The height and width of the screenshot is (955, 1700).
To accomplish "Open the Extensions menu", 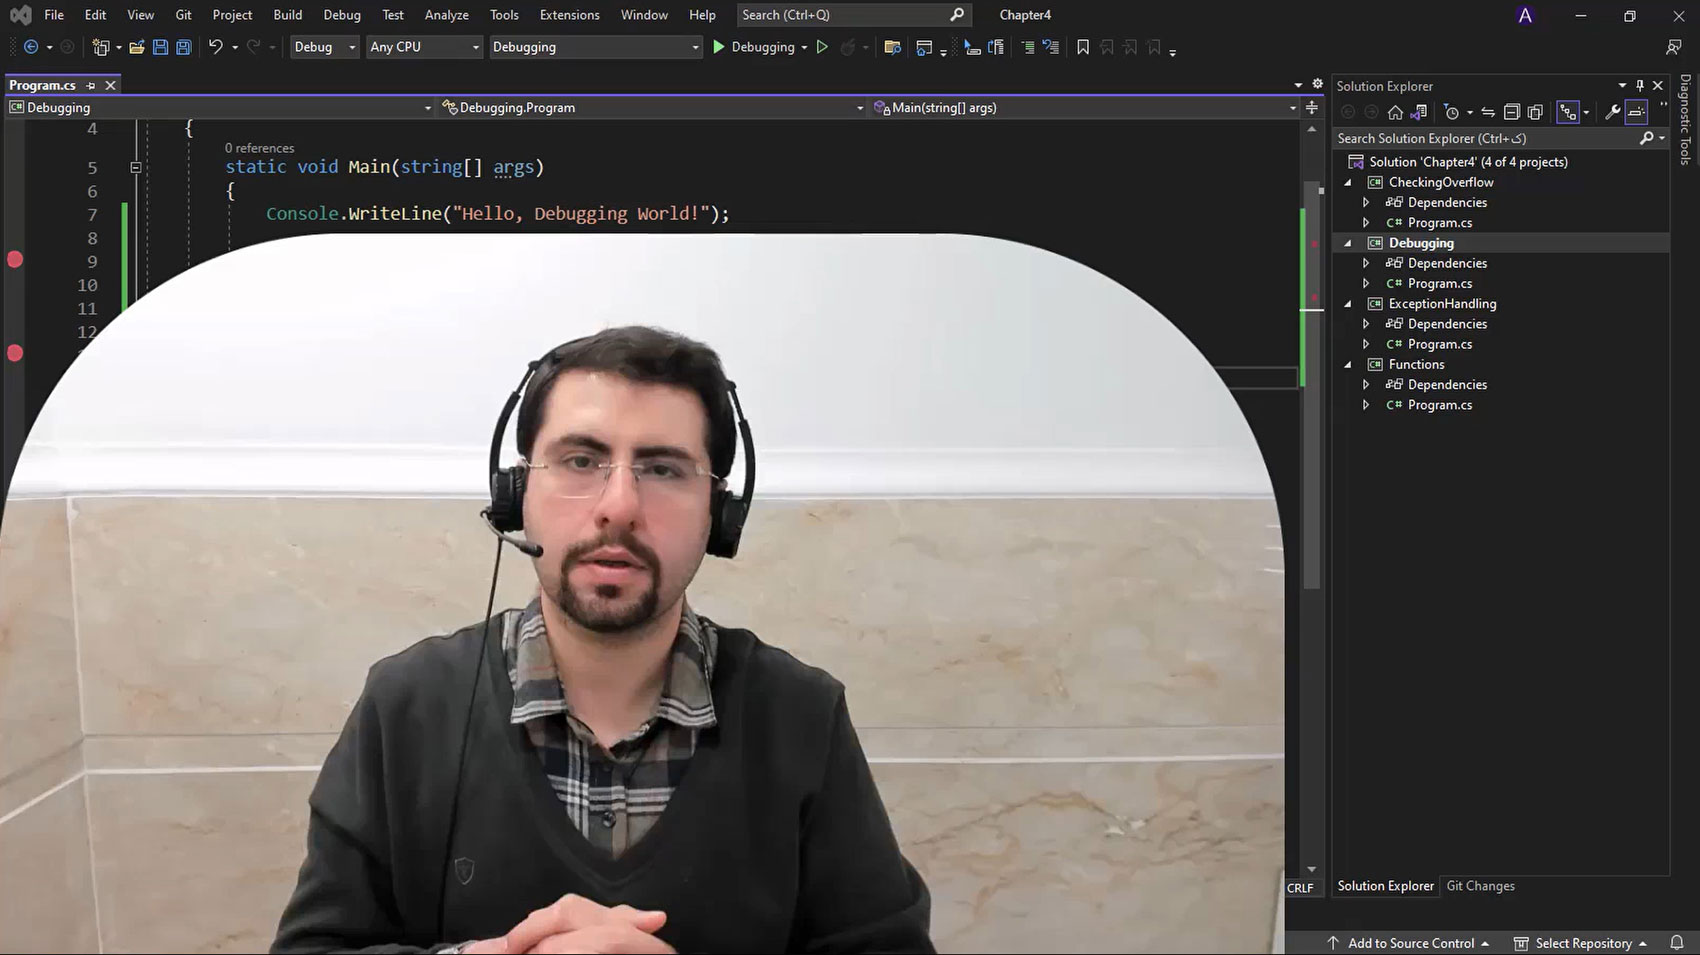I will coord(570,15).
